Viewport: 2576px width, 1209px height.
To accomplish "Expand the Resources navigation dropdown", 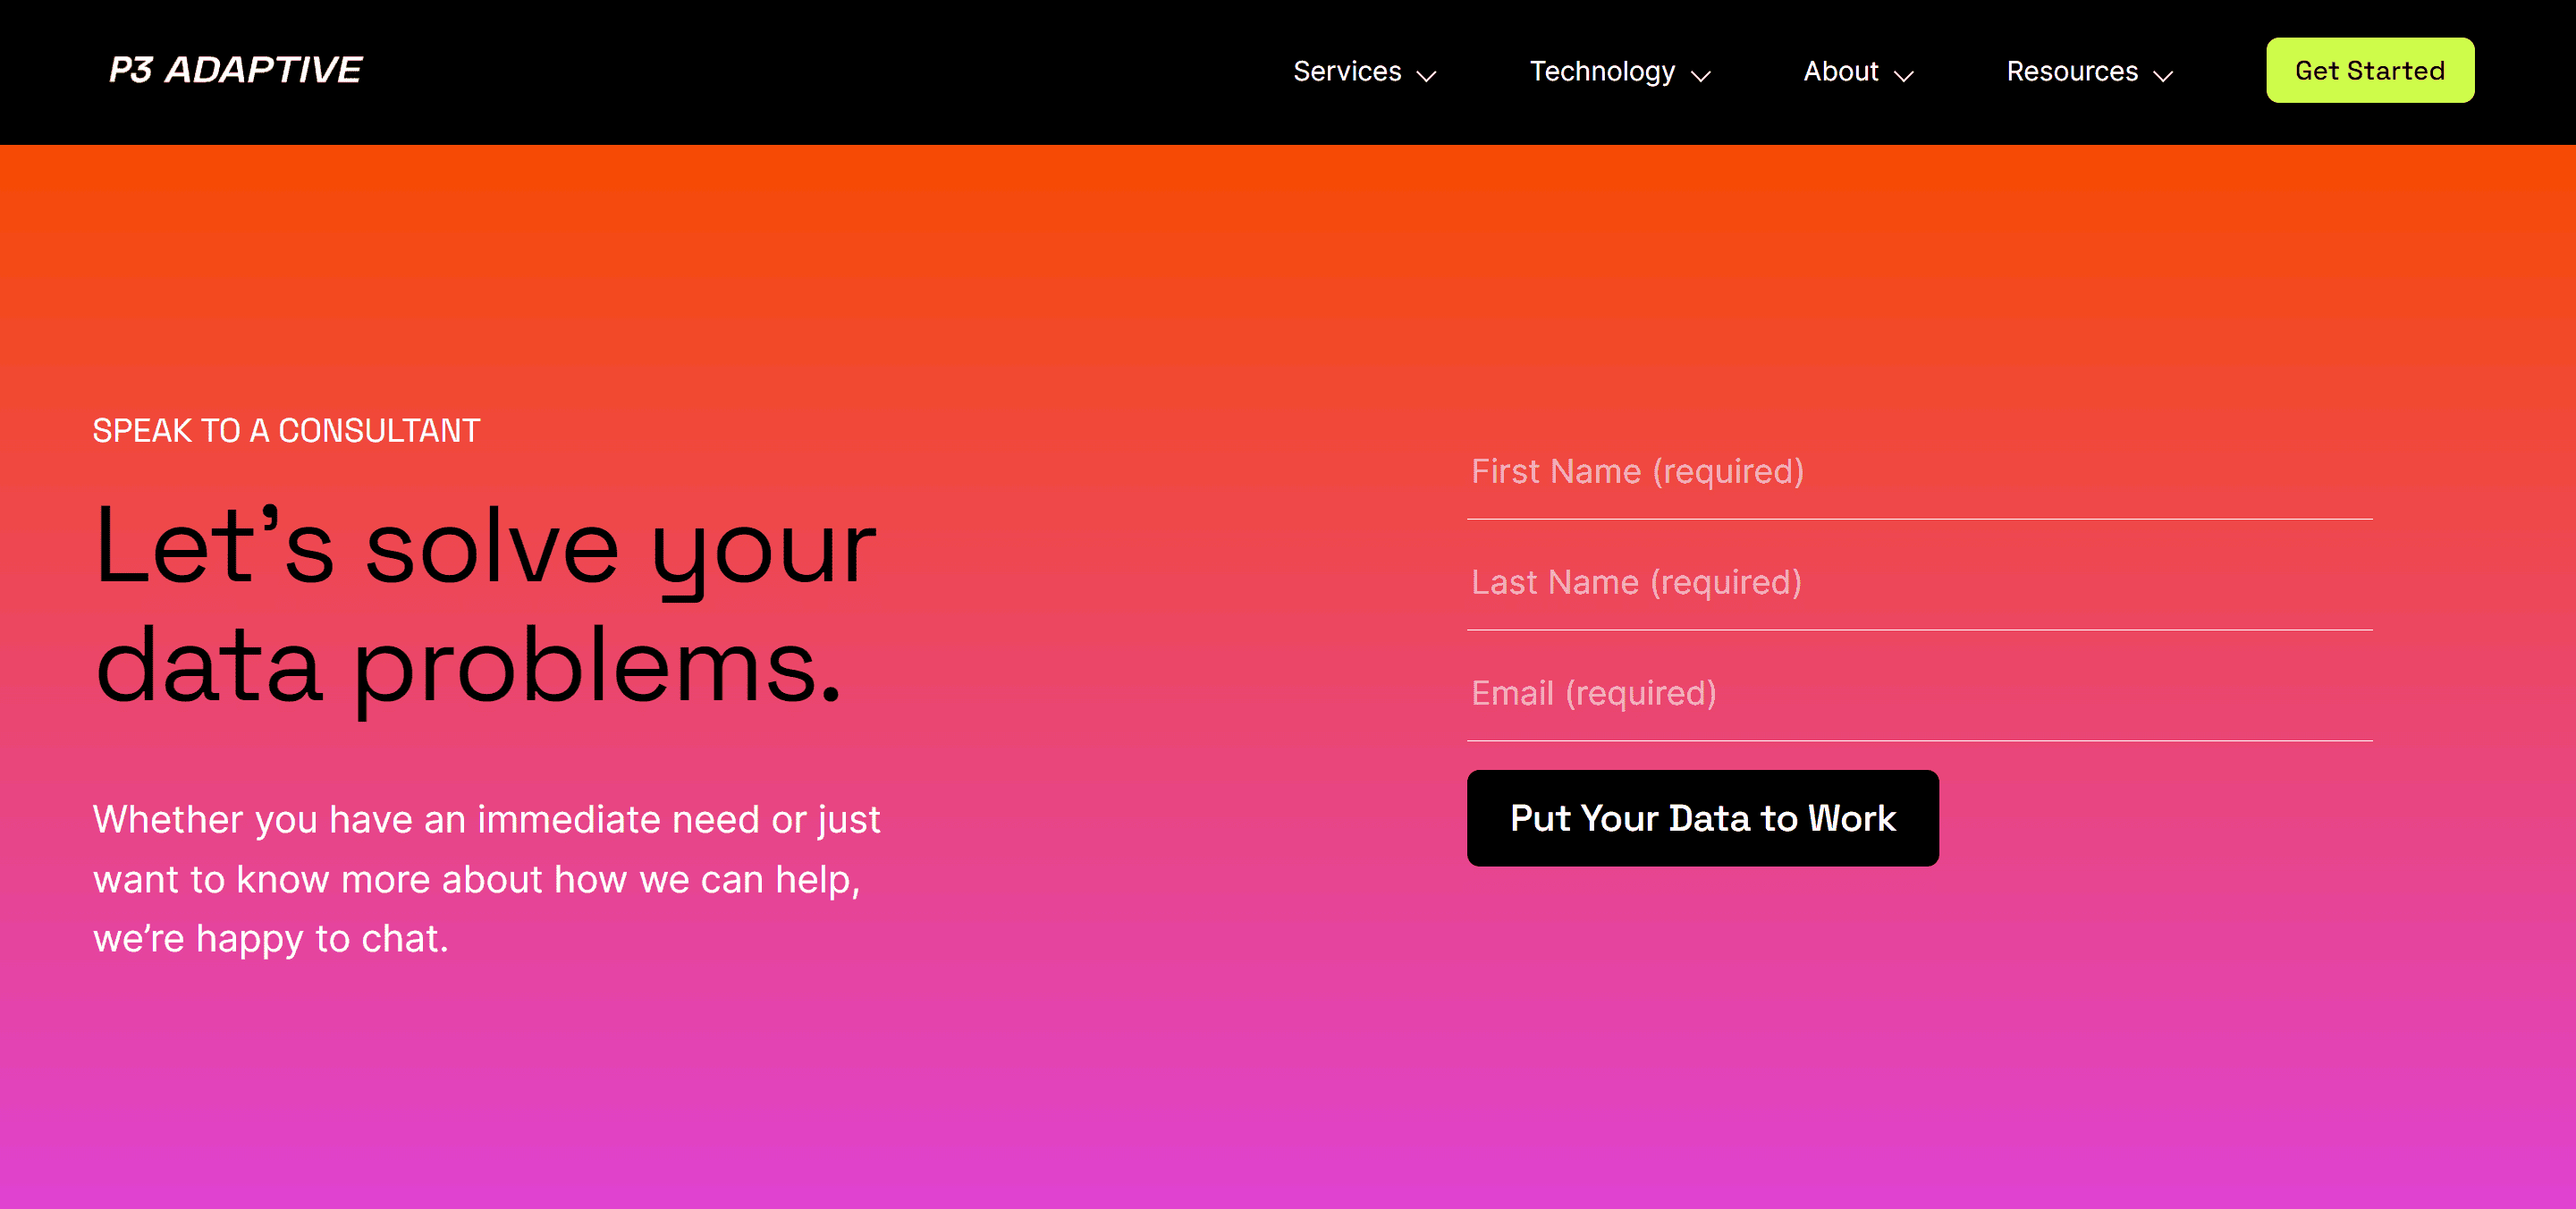I will click(x=2089, y=71).
